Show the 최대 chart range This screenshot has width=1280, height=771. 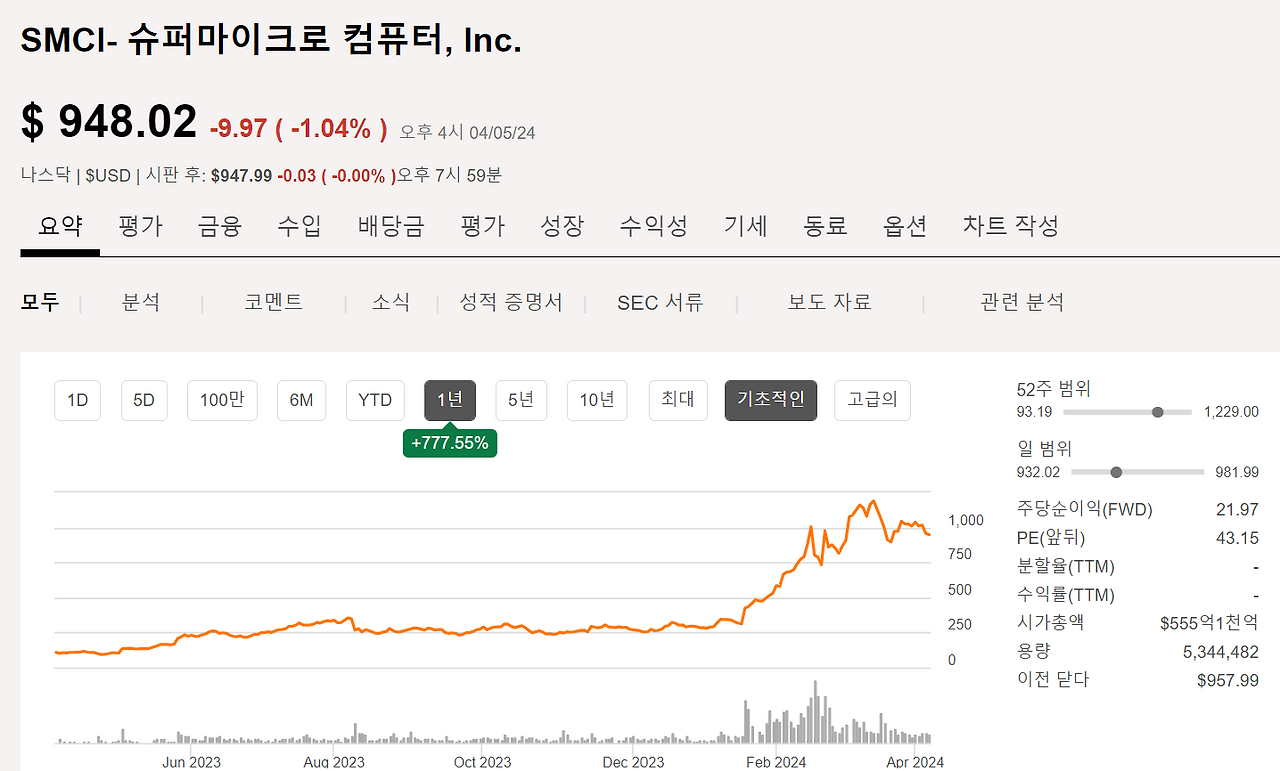point(678,401)
